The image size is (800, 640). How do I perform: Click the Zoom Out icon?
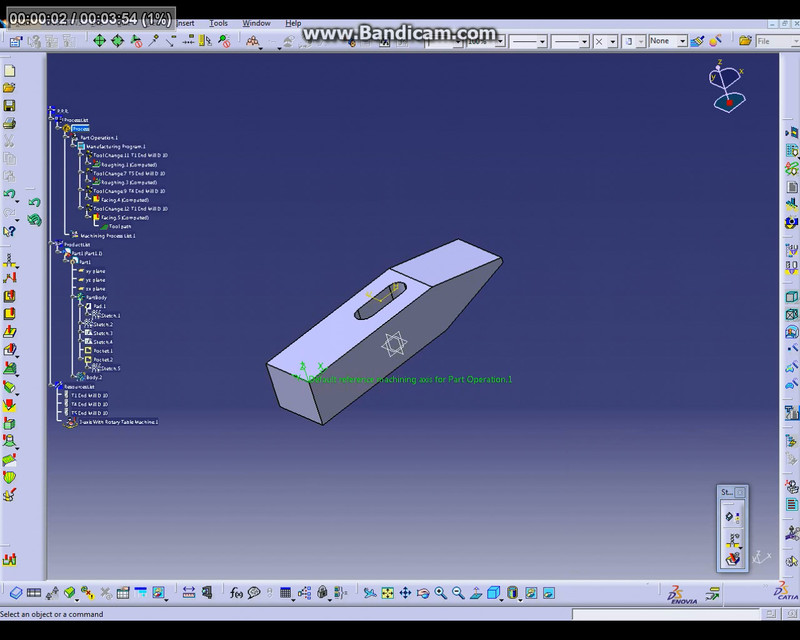pos(457,592)
